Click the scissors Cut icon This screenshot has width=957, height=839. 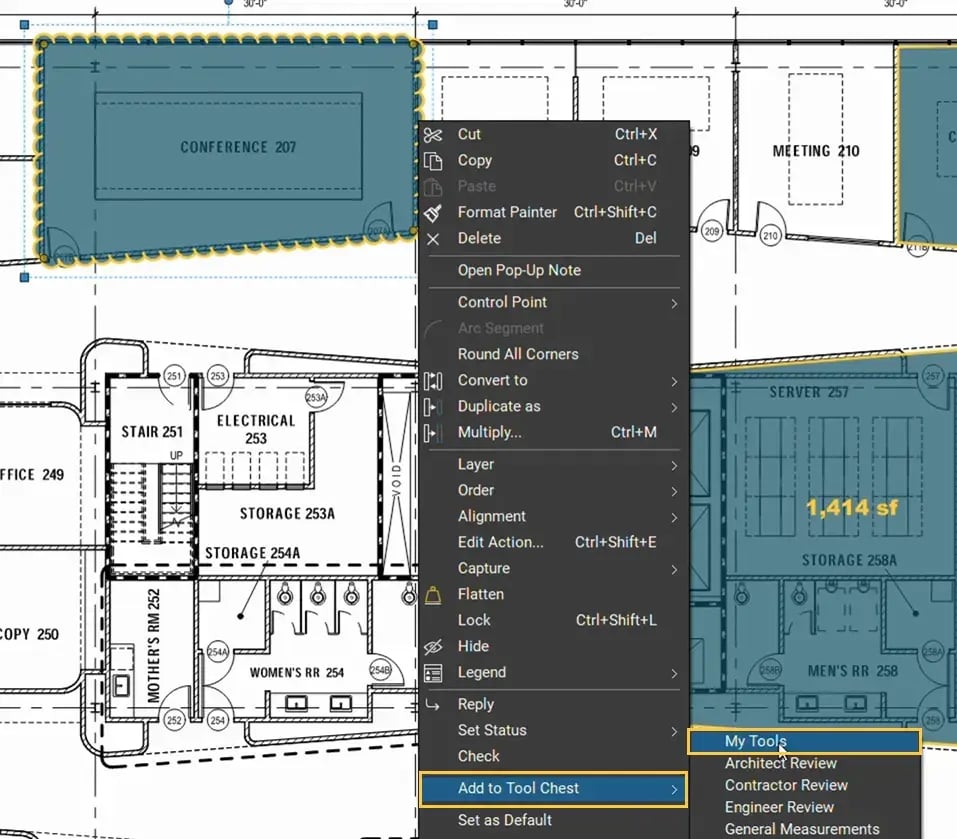[433, 135]
